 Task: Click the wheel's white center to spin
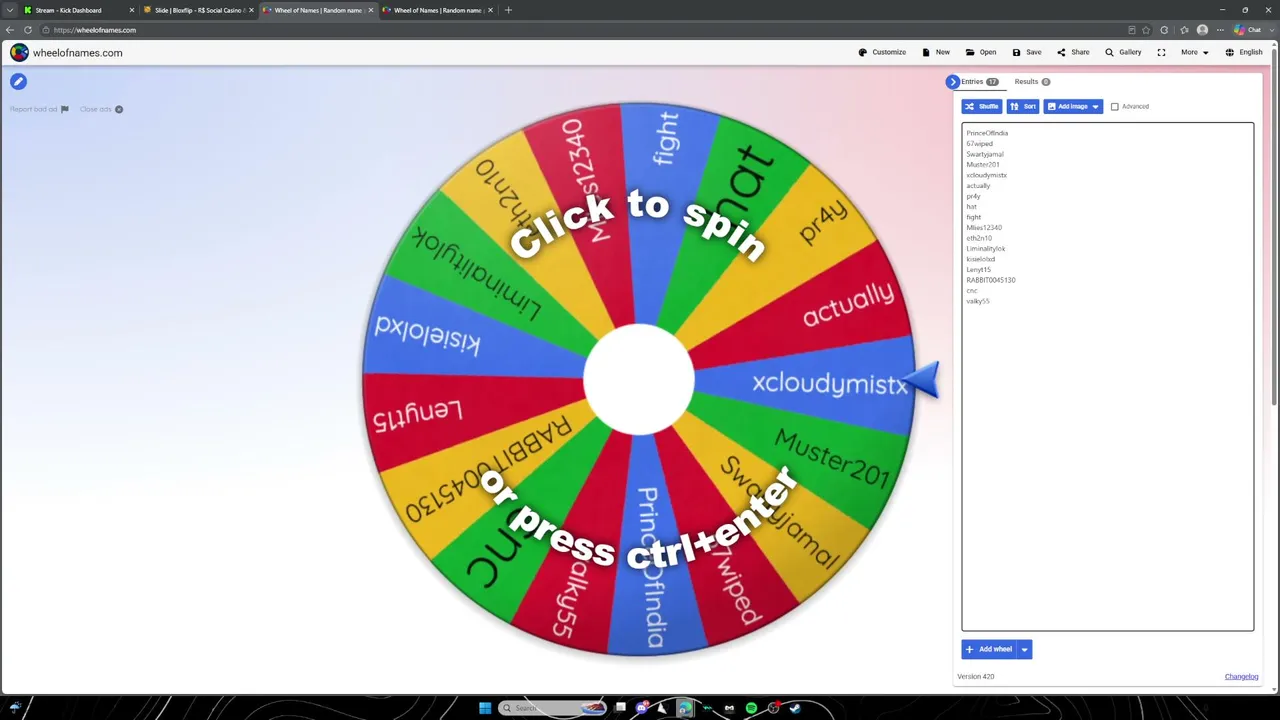[639, 380]
